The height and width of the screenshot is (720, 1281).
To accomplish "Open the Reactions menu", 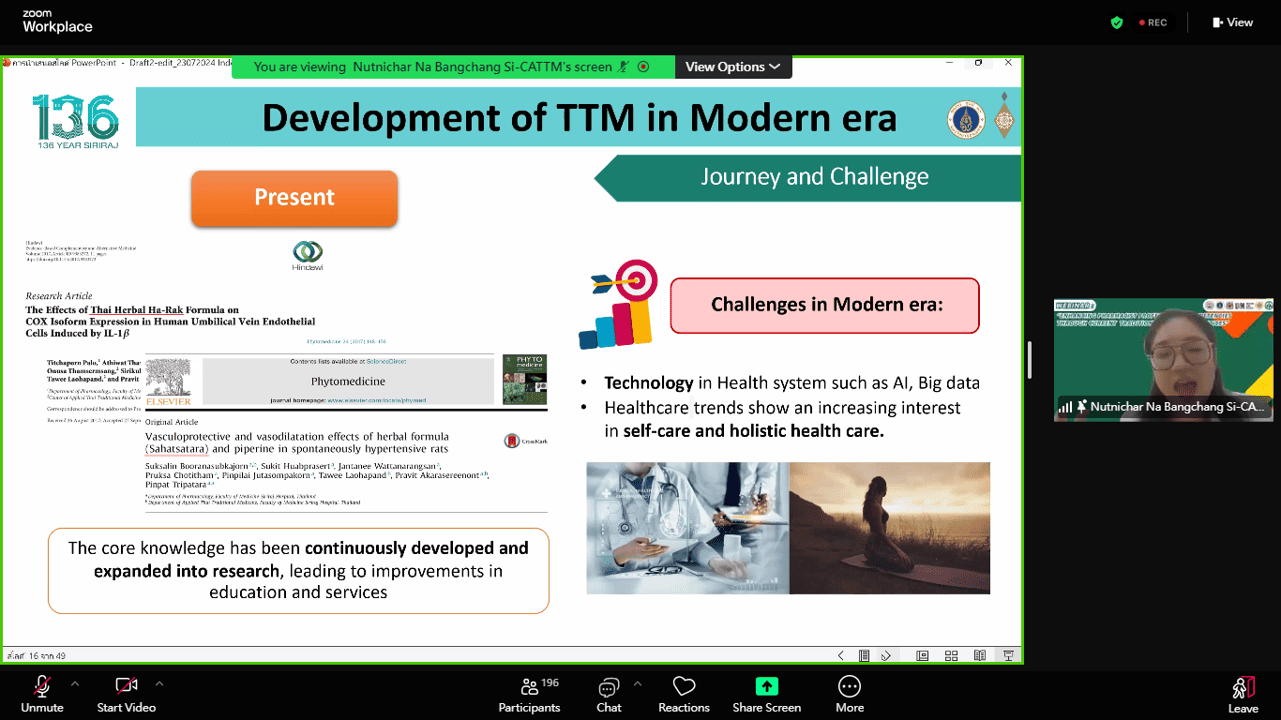I will point(684,693).
